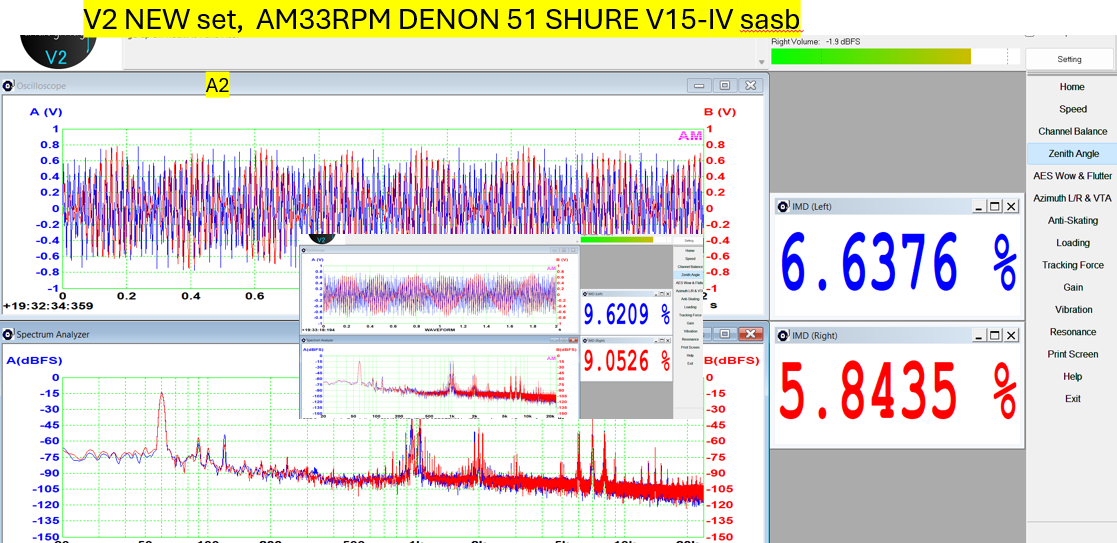This screenshot has width=1117, height=543.
Task: Click the Spectrum Analyzer plot area
Action: (x=383, y=457)
